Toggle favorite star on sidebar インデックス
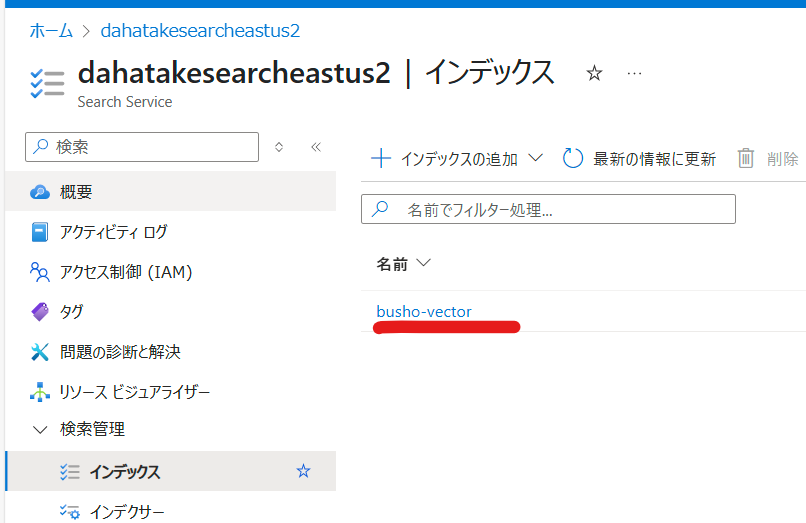This screenshot has height=523, width=806. click(x=303, y=471)
